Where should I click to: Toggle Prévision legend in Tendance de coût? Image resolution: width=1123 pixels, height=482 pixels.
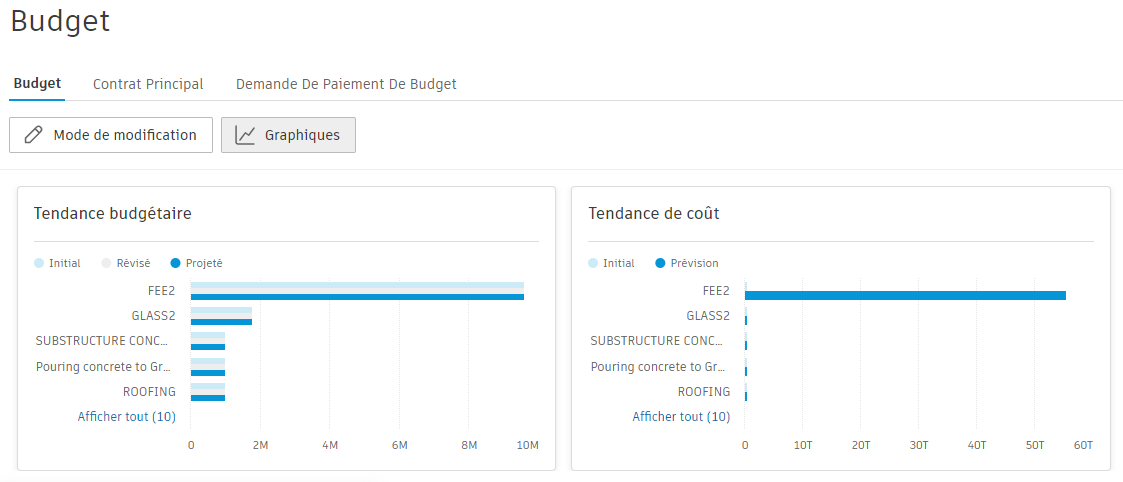pos(688,263)
